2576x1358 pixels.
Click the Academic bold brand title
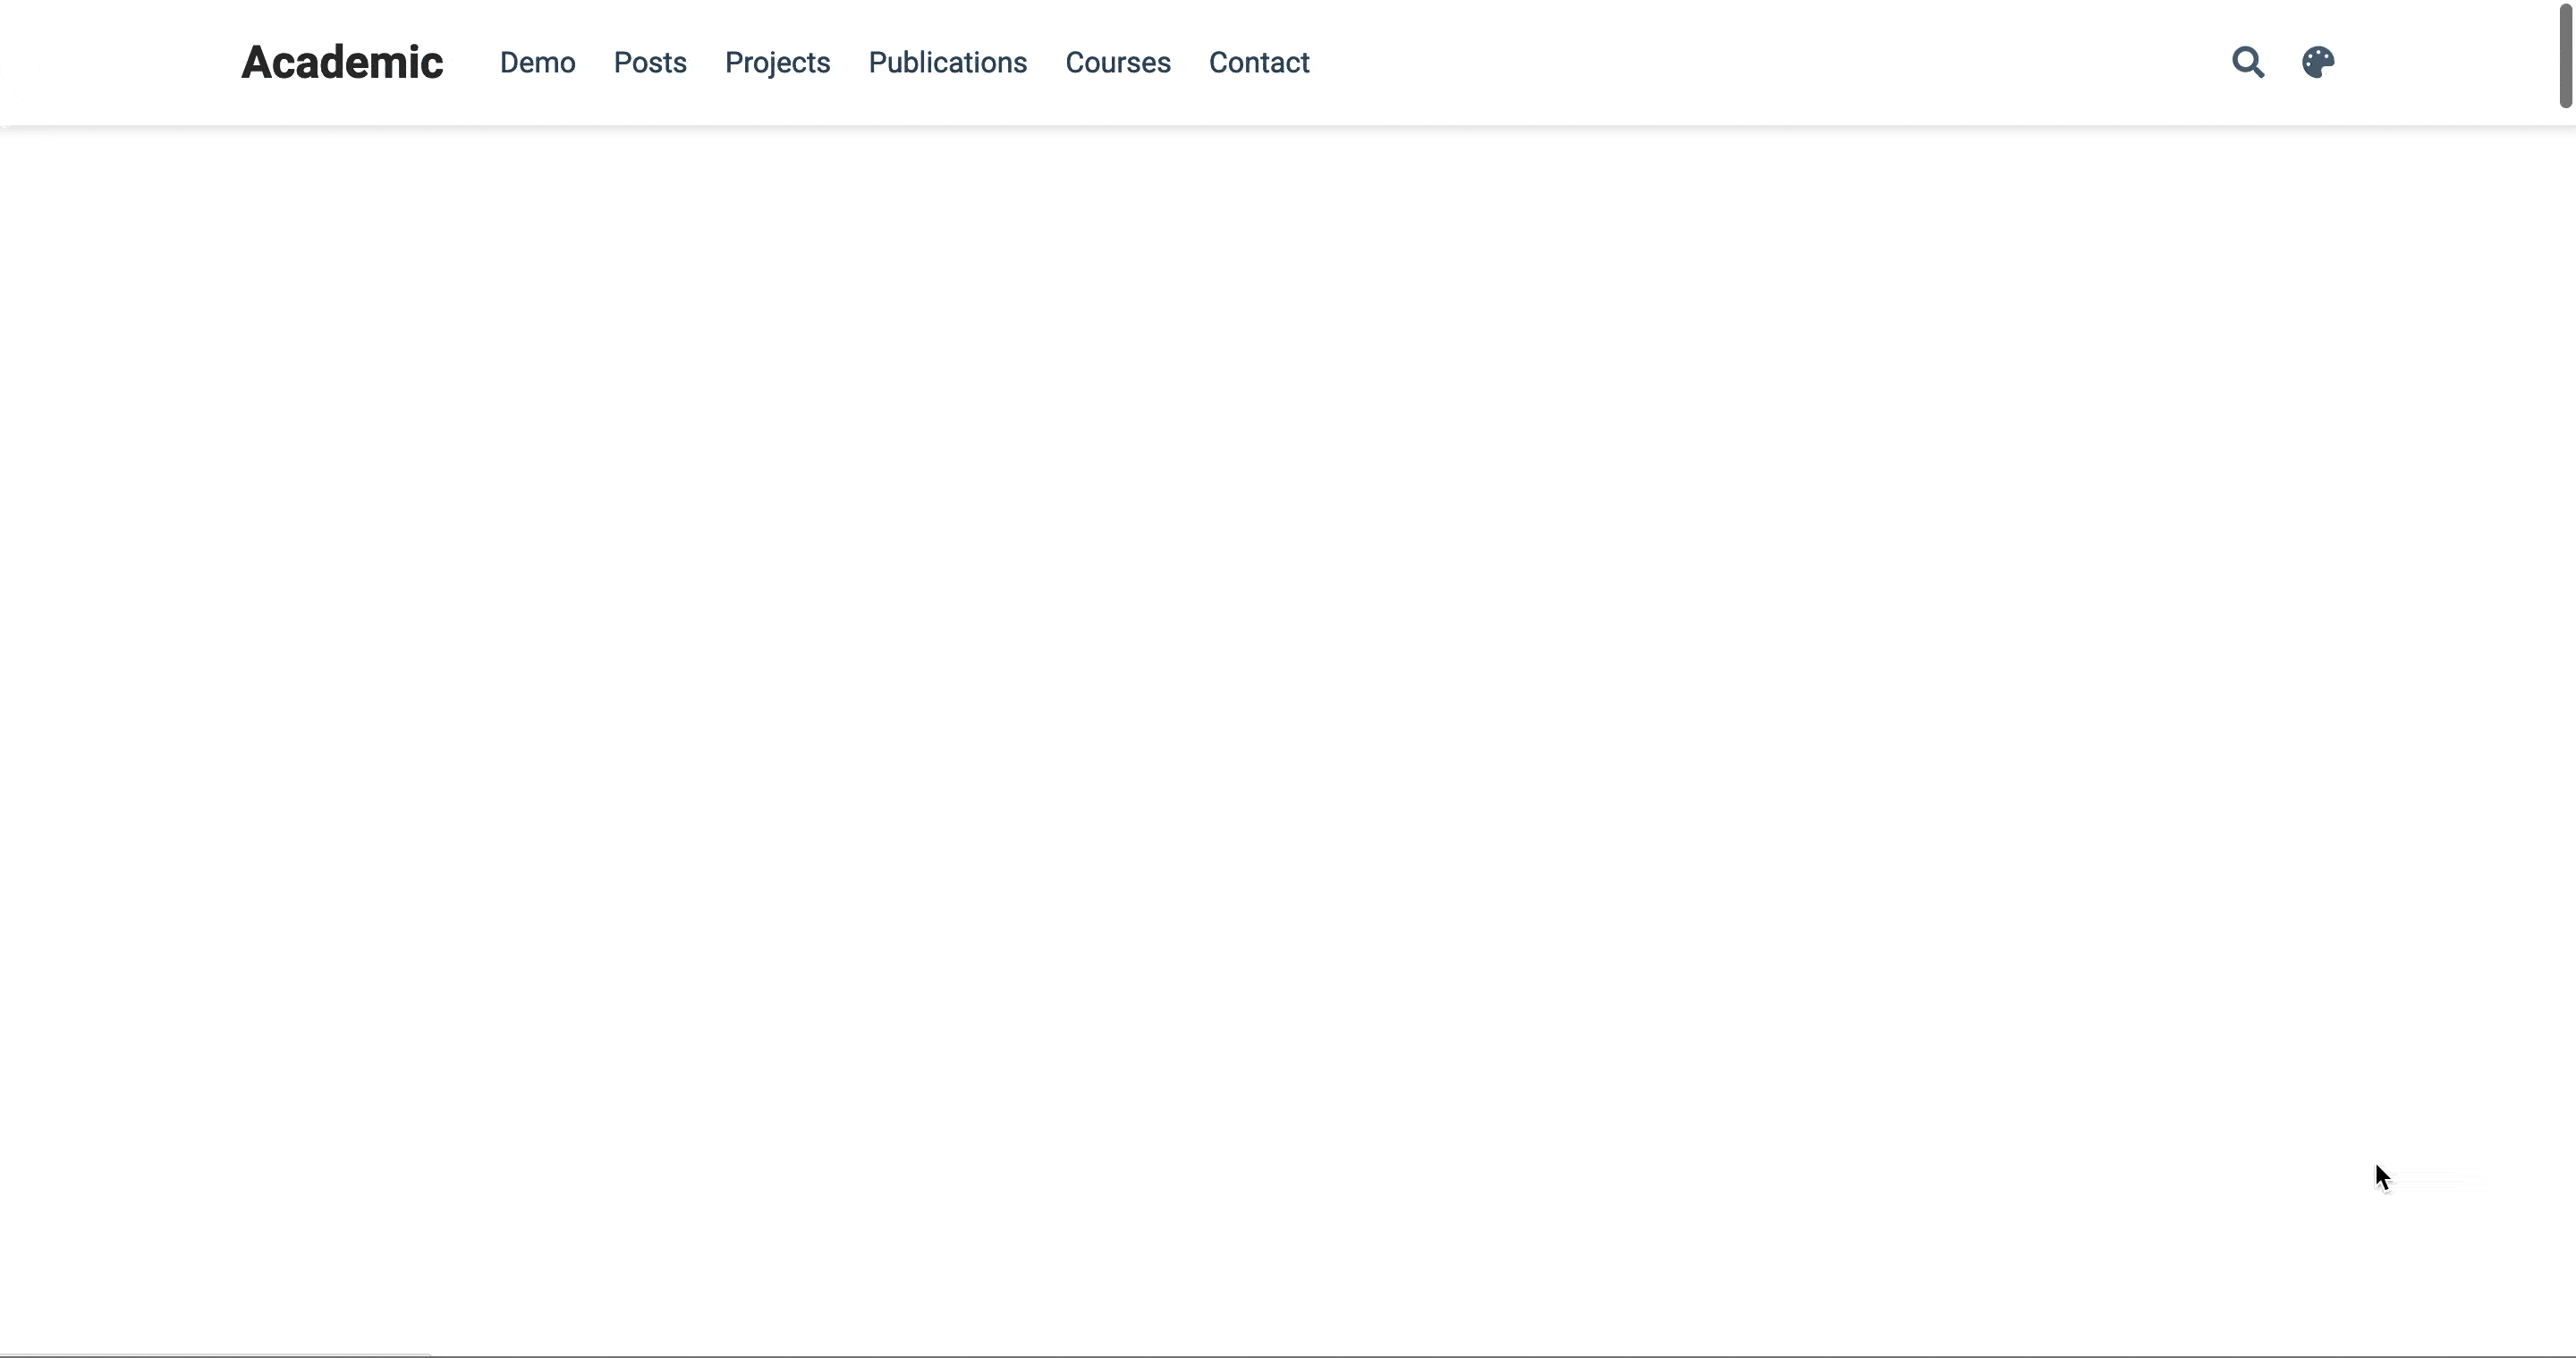click(343, 62)
